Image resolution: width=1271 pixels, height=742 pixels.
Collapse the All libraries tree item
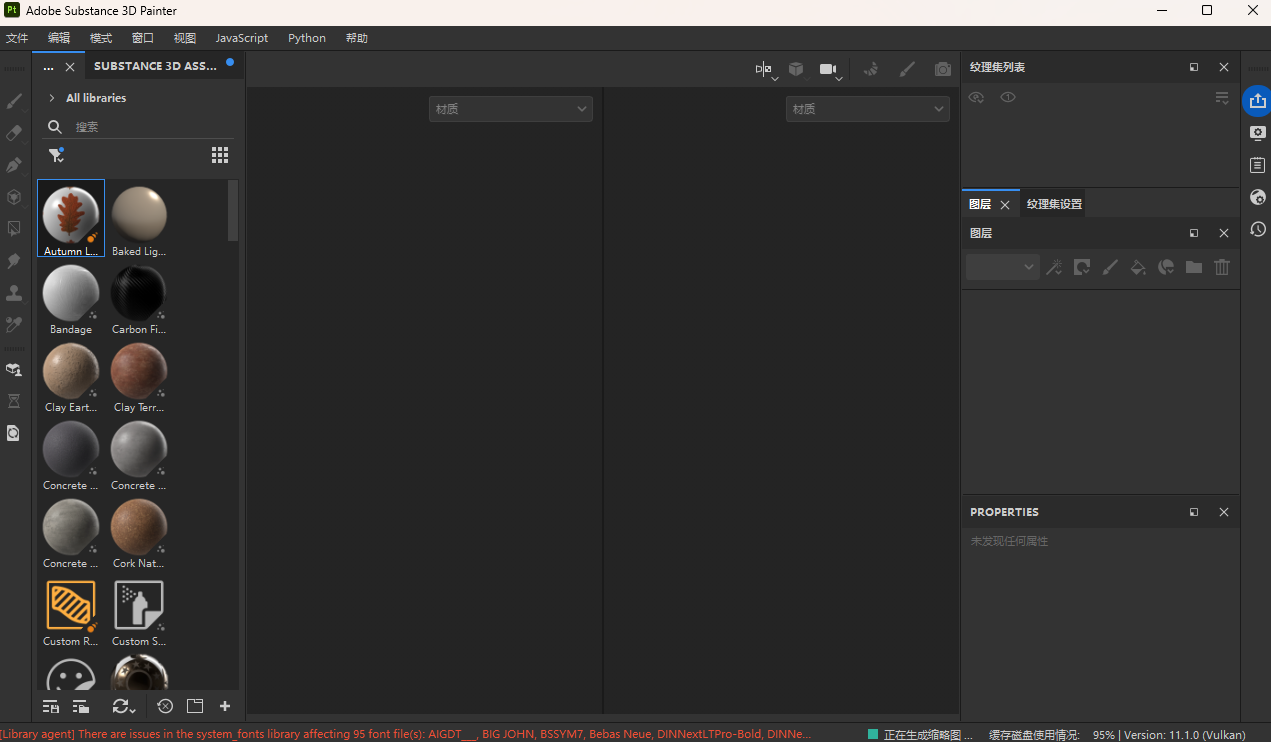point(51,97)
